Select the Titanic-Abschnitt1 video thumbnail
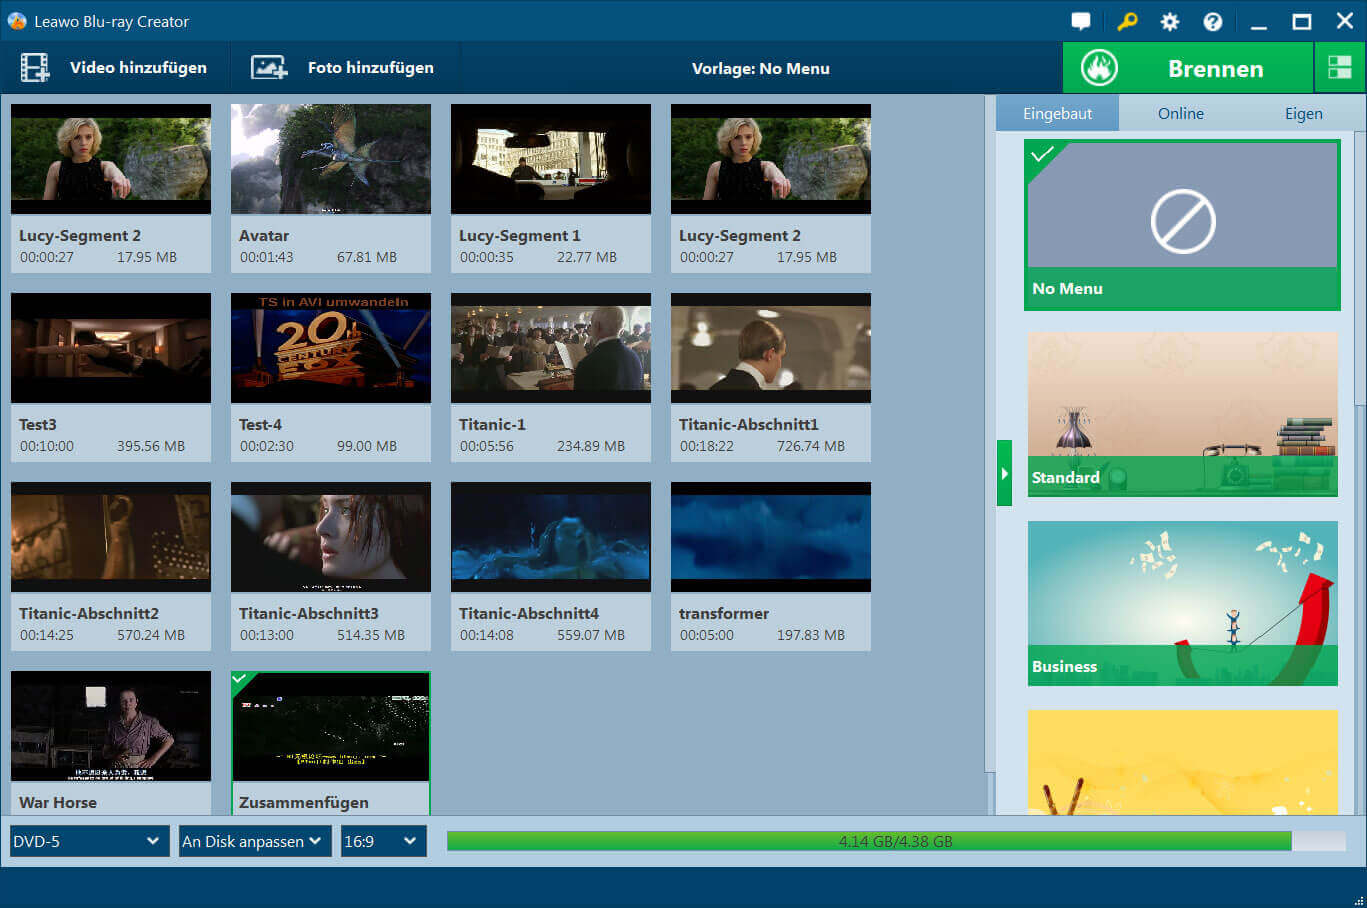1367x908 pixels. tap(771, 348)
